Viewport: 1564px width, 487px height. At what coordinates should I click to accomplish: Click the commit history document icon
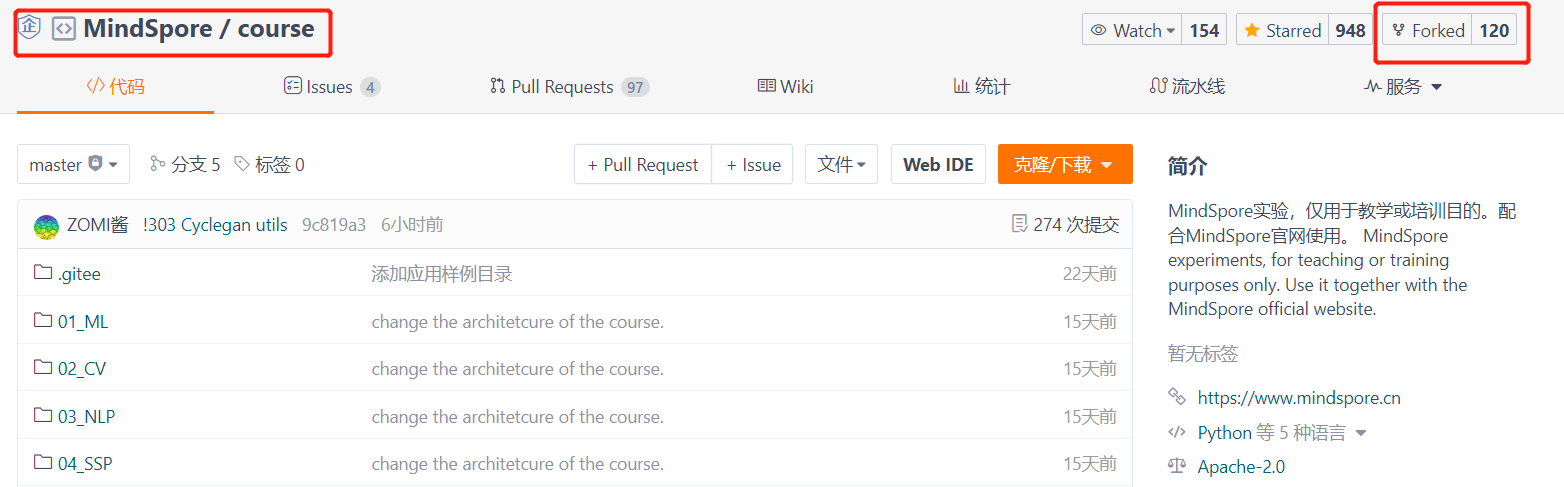(1019, 224)
